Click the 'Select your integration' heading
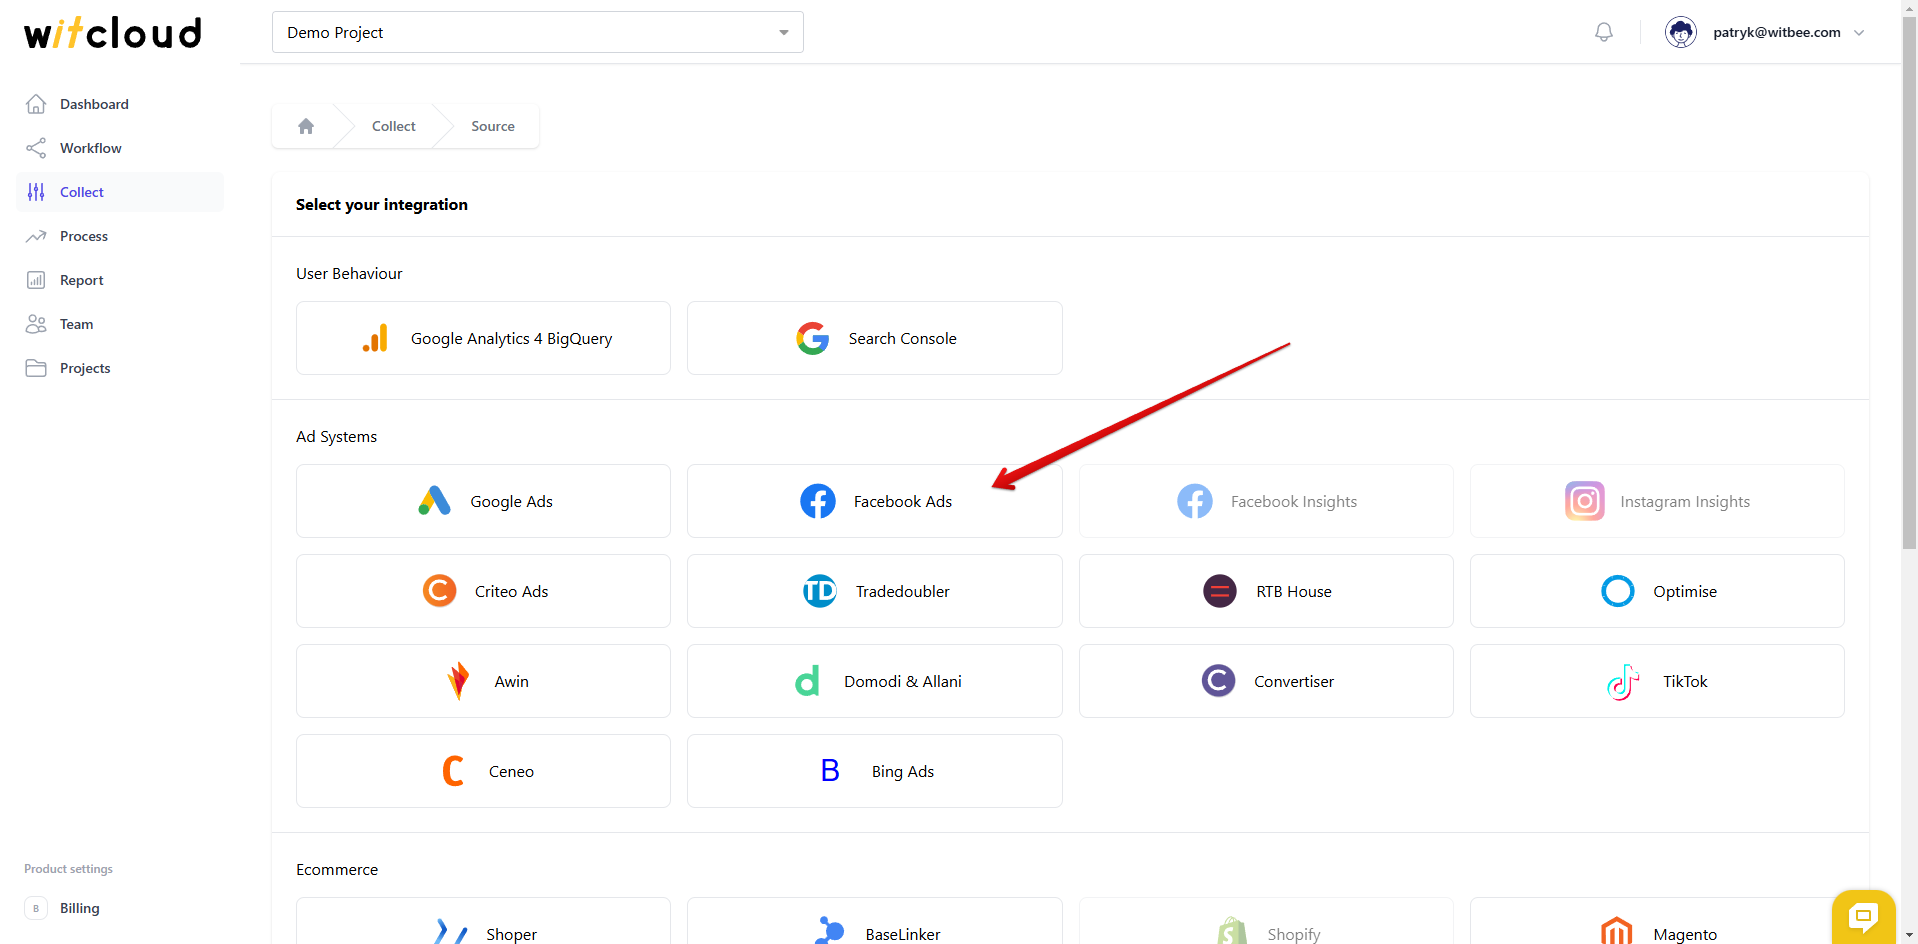The height and width of the screenshot is (944, 1918). 382,204
